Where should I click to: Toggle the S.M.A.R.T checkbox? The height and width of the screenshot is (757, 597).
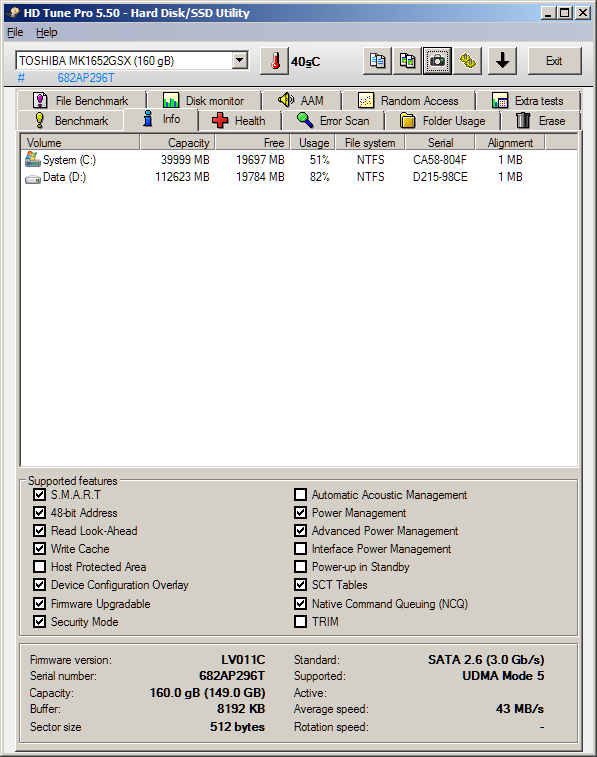[40, 494]
